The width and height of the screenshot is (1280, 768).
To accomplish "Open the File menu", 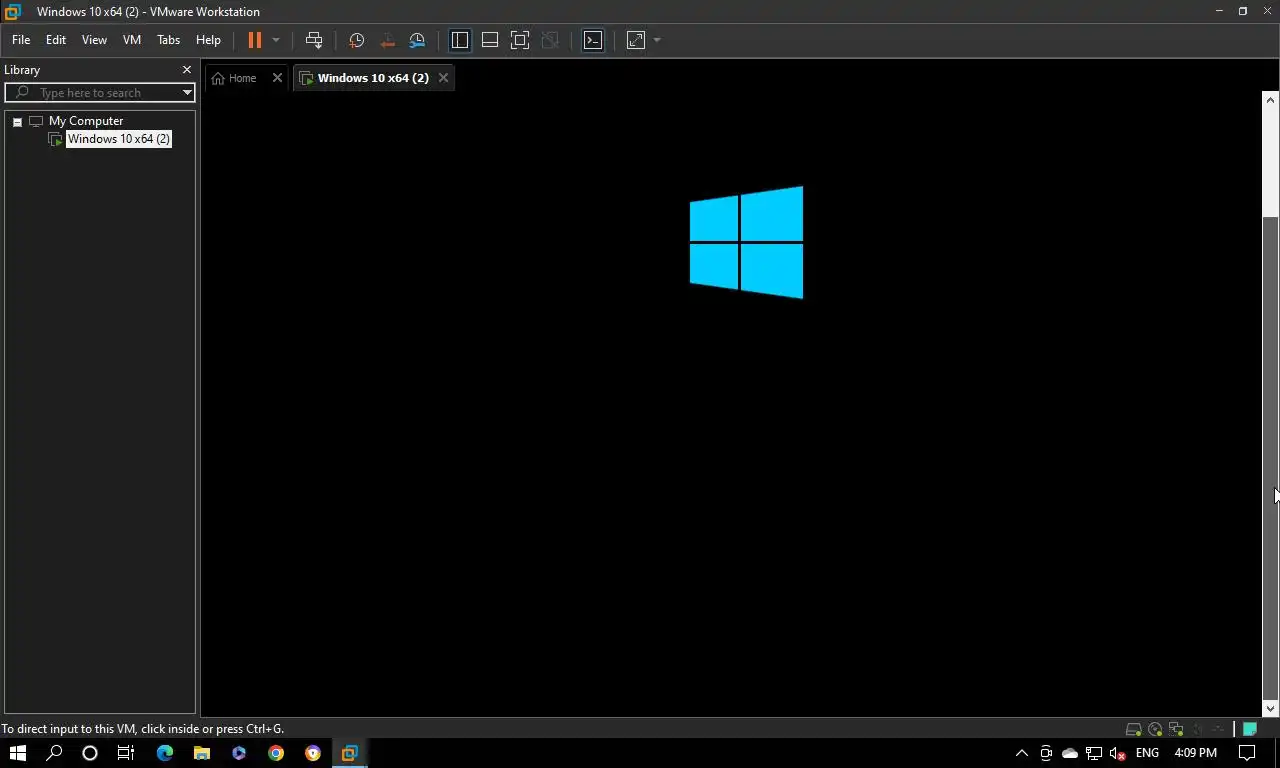I will click(21, 40).
